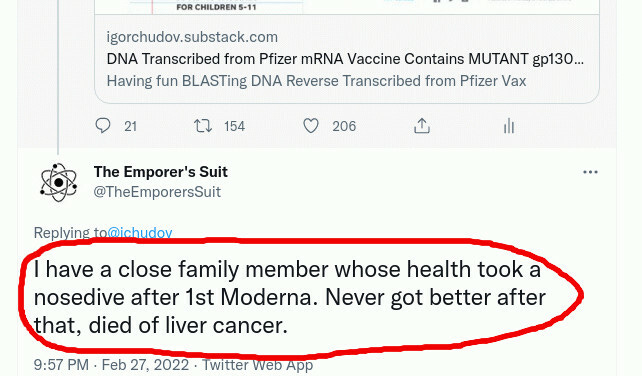Click the 206 likes count
Viewport: 642px width, 376px height.
[344, 126]
